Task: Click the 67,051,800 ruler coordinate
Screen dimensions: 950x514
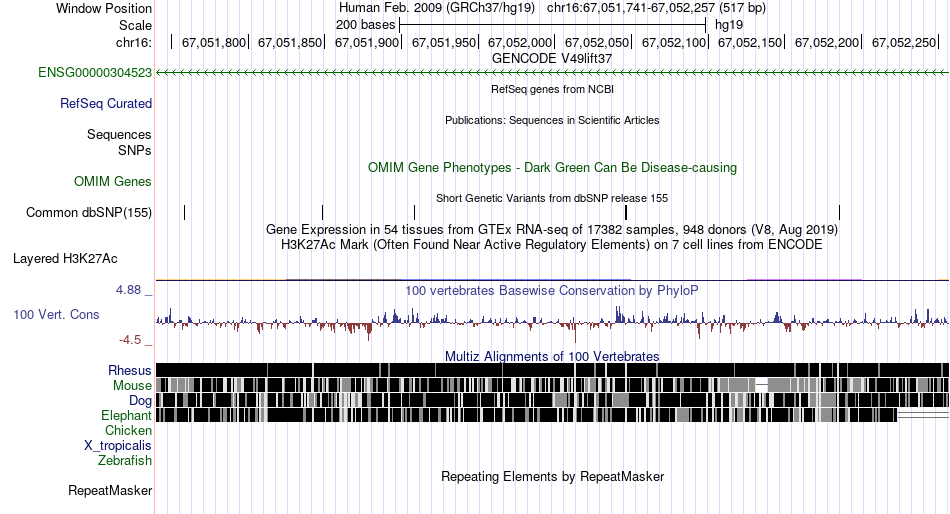Action: coord(214,42)
